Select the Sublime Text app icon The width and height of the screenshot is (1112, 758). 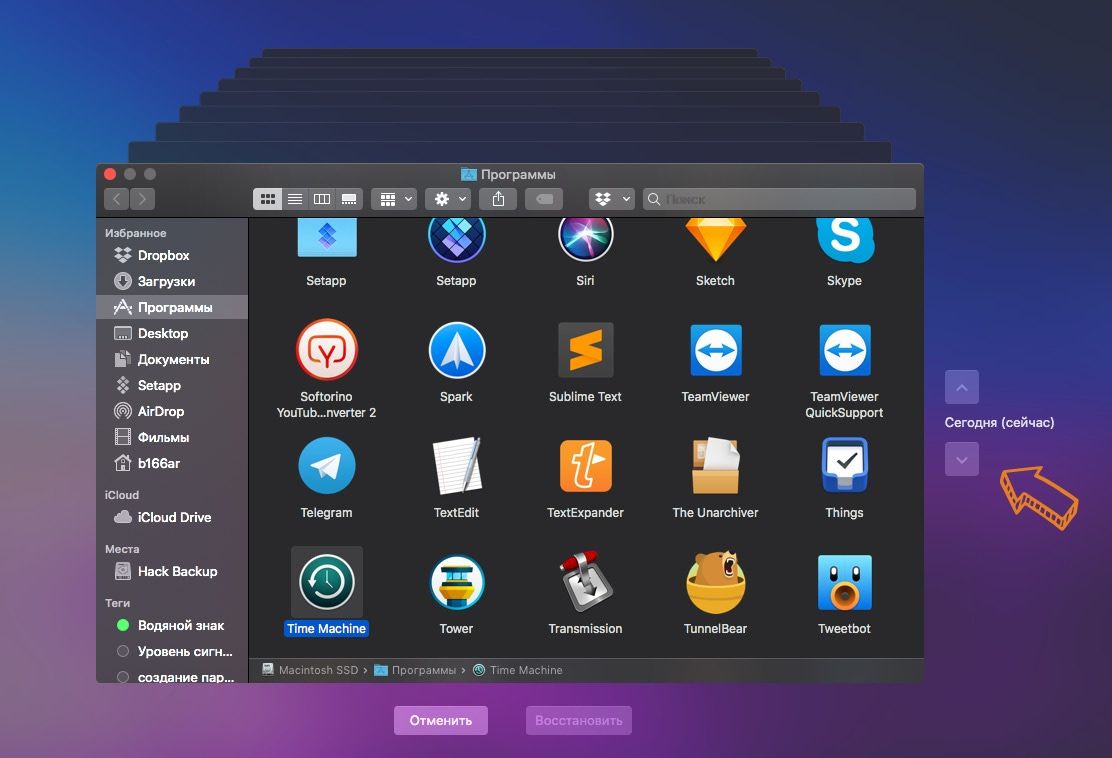click(x=586, y=350)
